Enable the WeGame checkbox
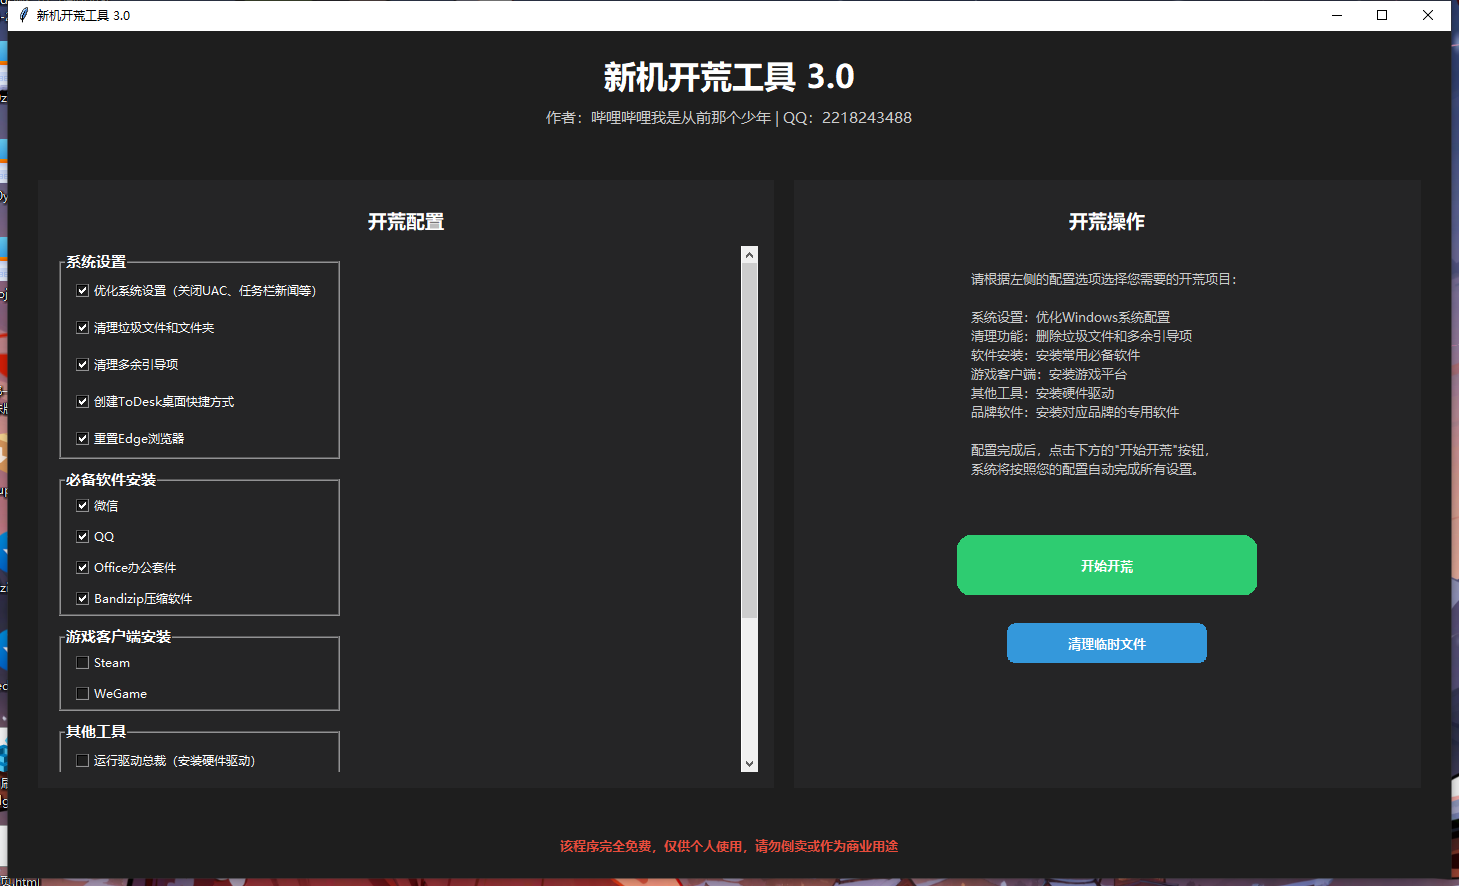Screen dimensions: 1459x886 pyautogui.click(x=82, y=693)
